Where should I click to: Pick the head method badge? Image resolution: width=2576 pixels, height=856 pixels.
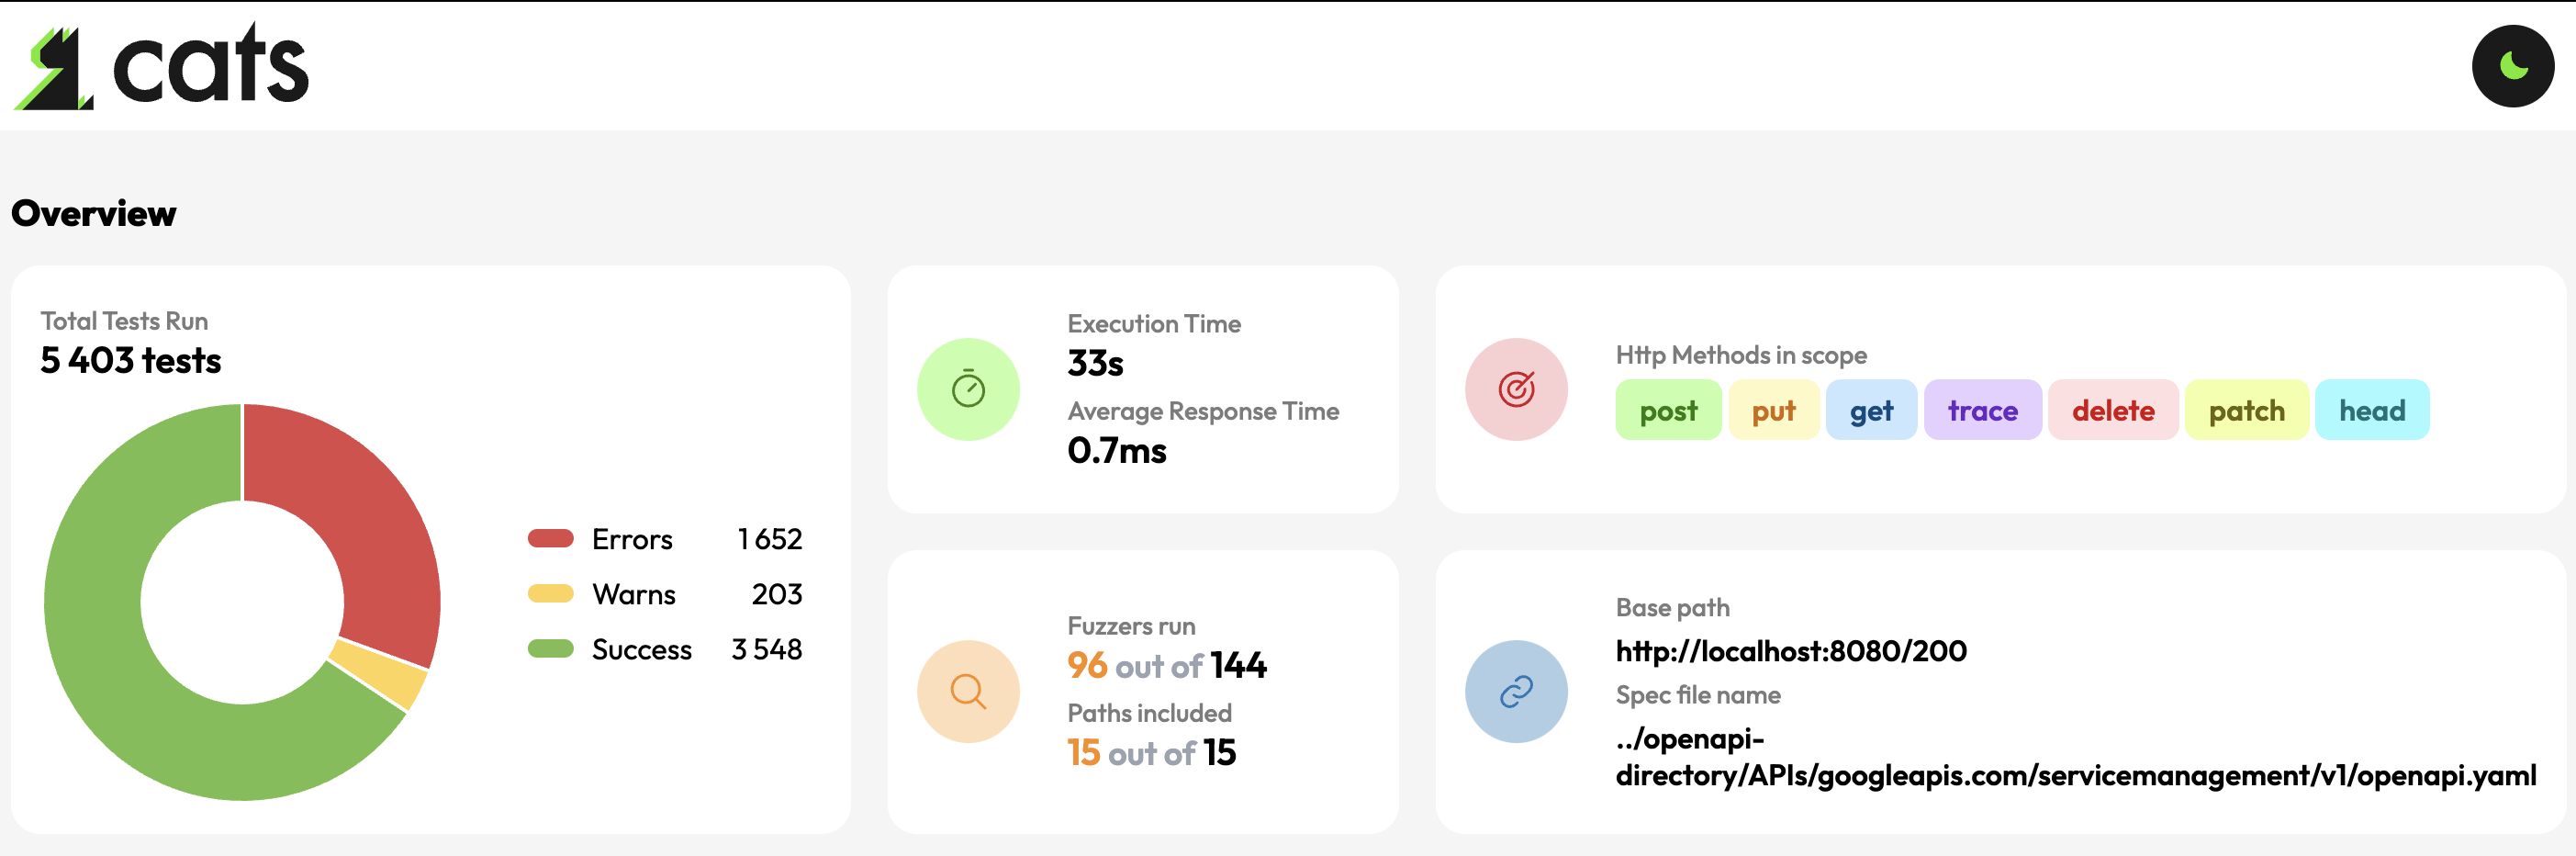coord(2371,410)
